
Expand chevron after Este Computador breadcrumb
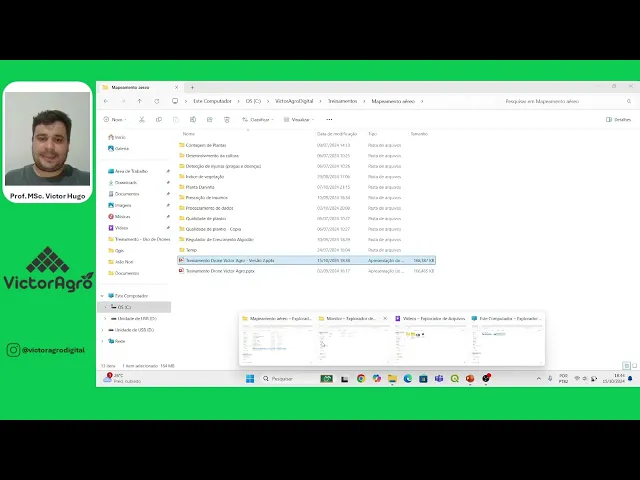point(239,101)
